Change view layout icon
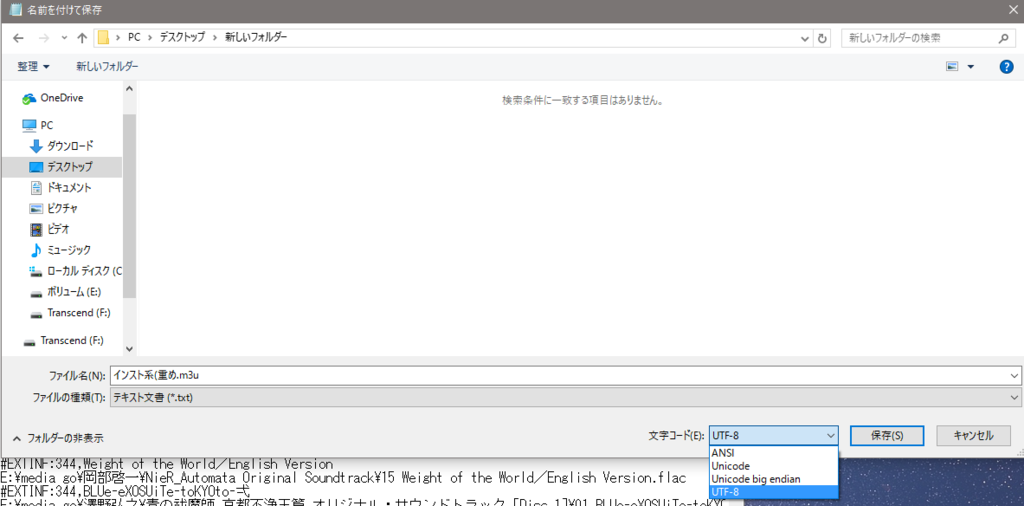1024x506 pixels. pyautogui.click(x=952, y=67)
